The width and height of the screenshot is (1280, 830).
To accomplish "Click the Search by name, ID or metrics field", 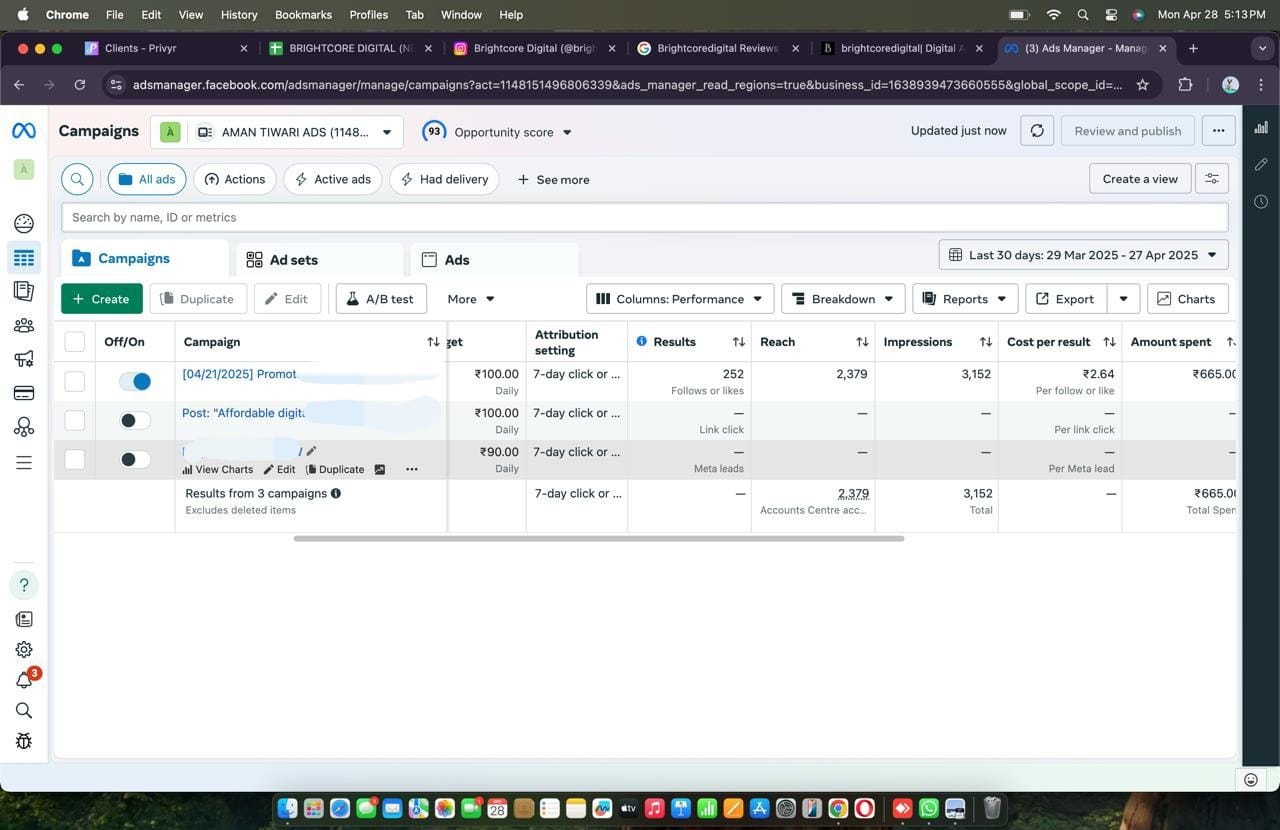I will click(644, 217).
